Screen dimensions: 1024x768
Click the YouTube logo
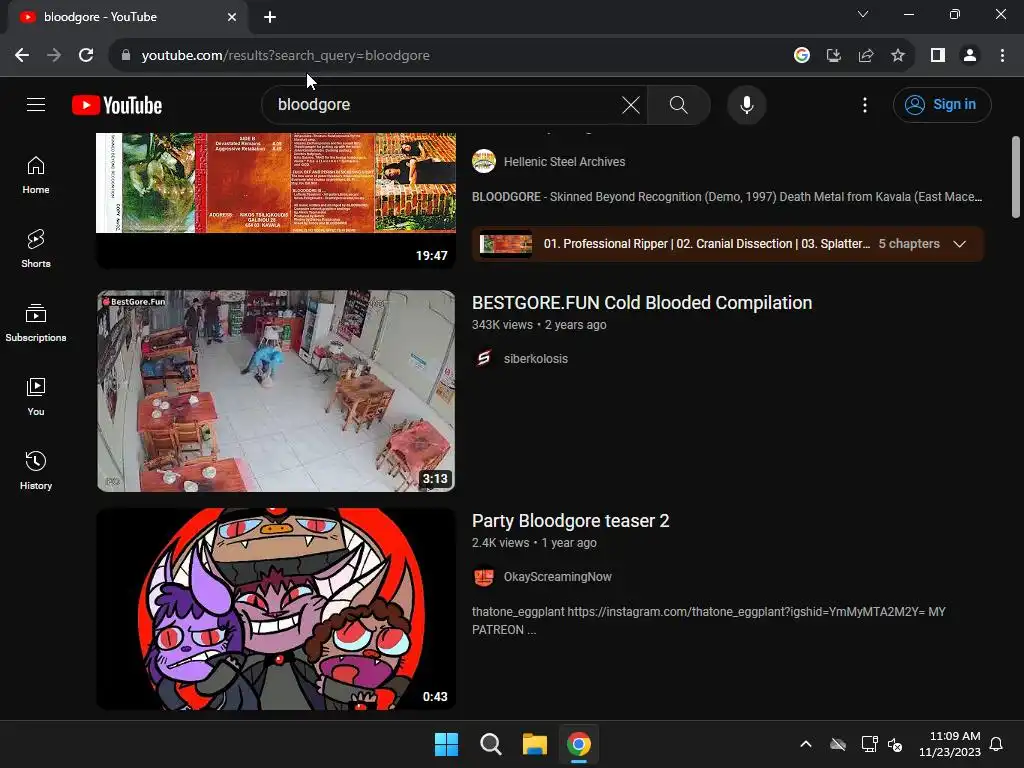coord(117,105)
